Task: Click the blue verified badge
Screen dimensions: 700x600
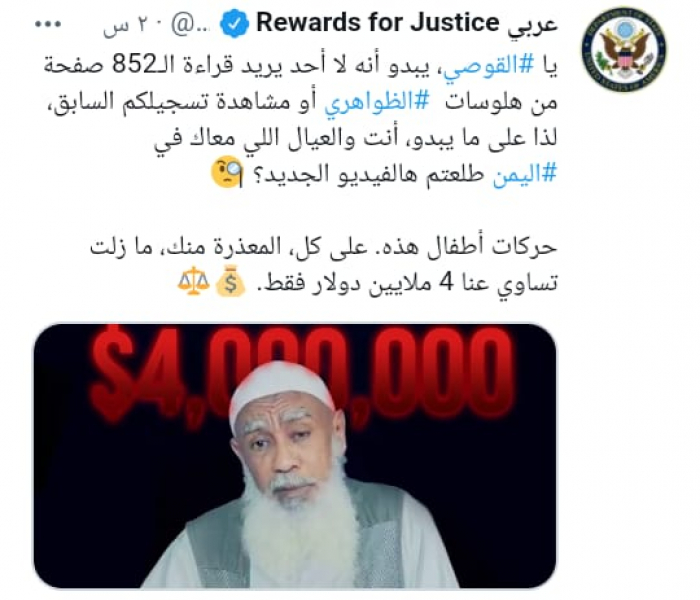Action: pyautogui.click(x=235, y=24)
